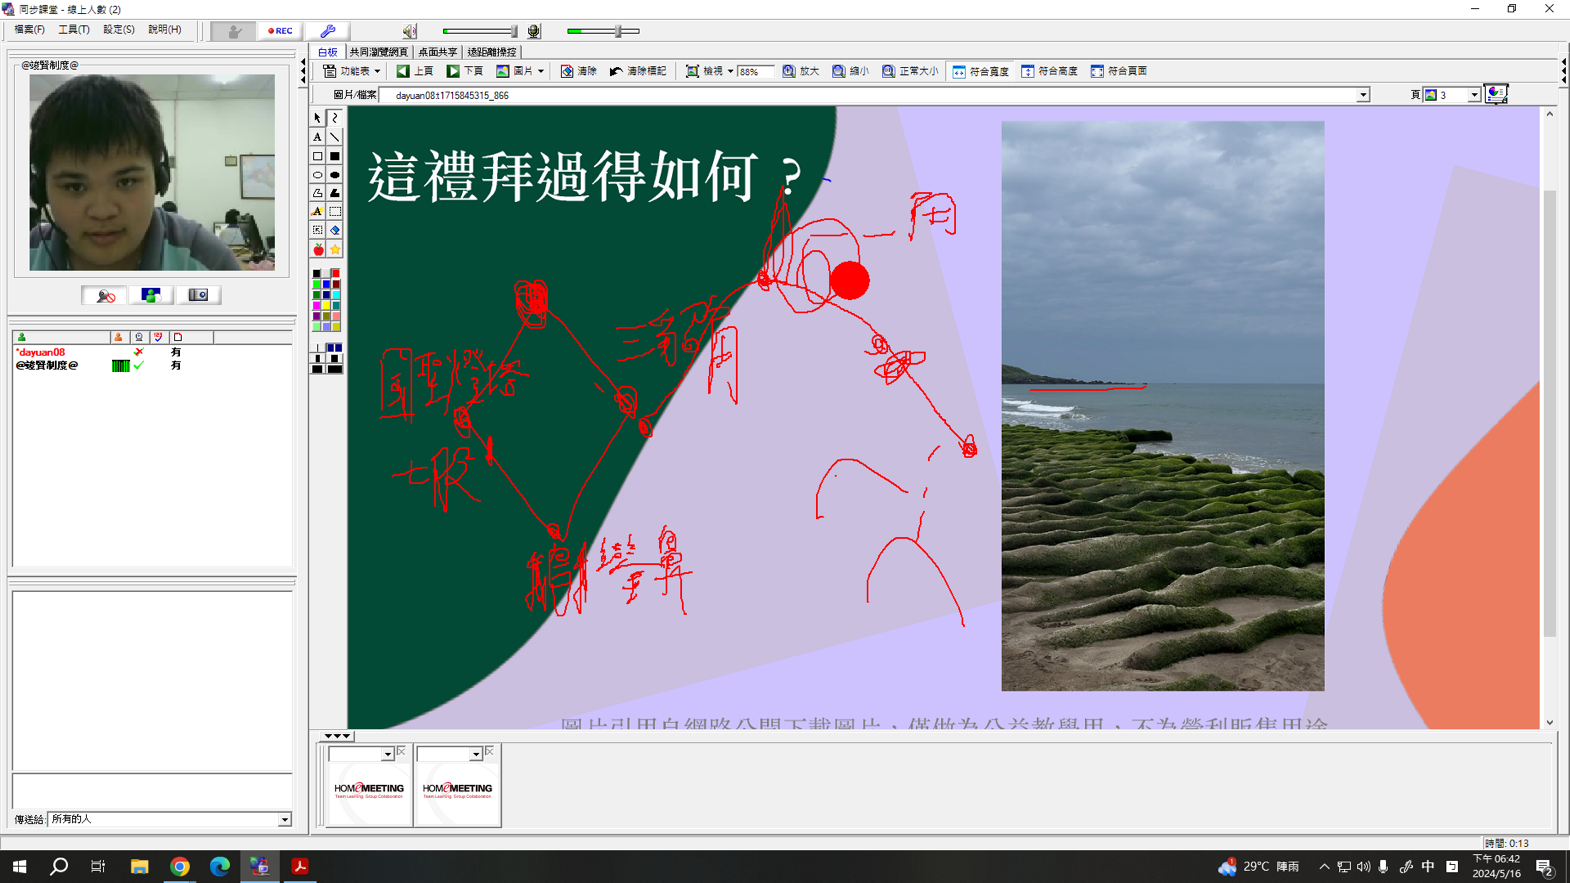Click the 清除標記 clear markings button
This screenshot has width=1570, height=883.
638,71
